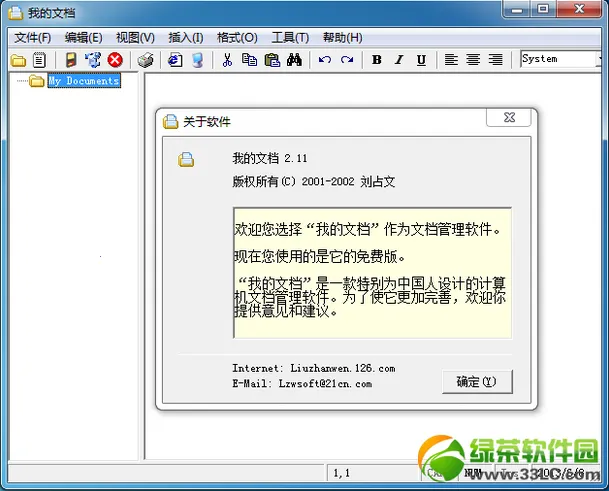This screenshot has width=609, height=491.
Task: Click the paste clipboard icon
Action: coord(271,60)
